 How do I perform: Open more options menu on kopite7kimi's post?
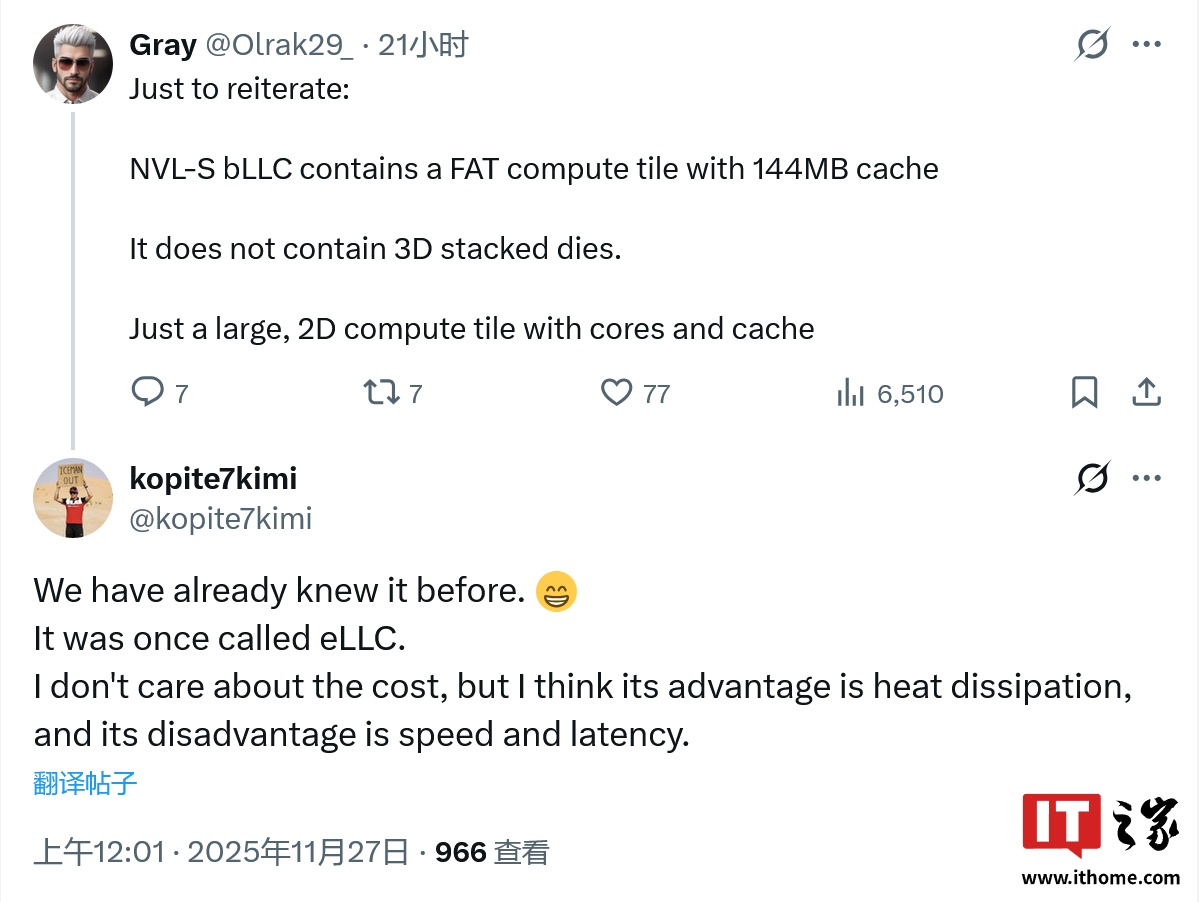coord(1146,479)
